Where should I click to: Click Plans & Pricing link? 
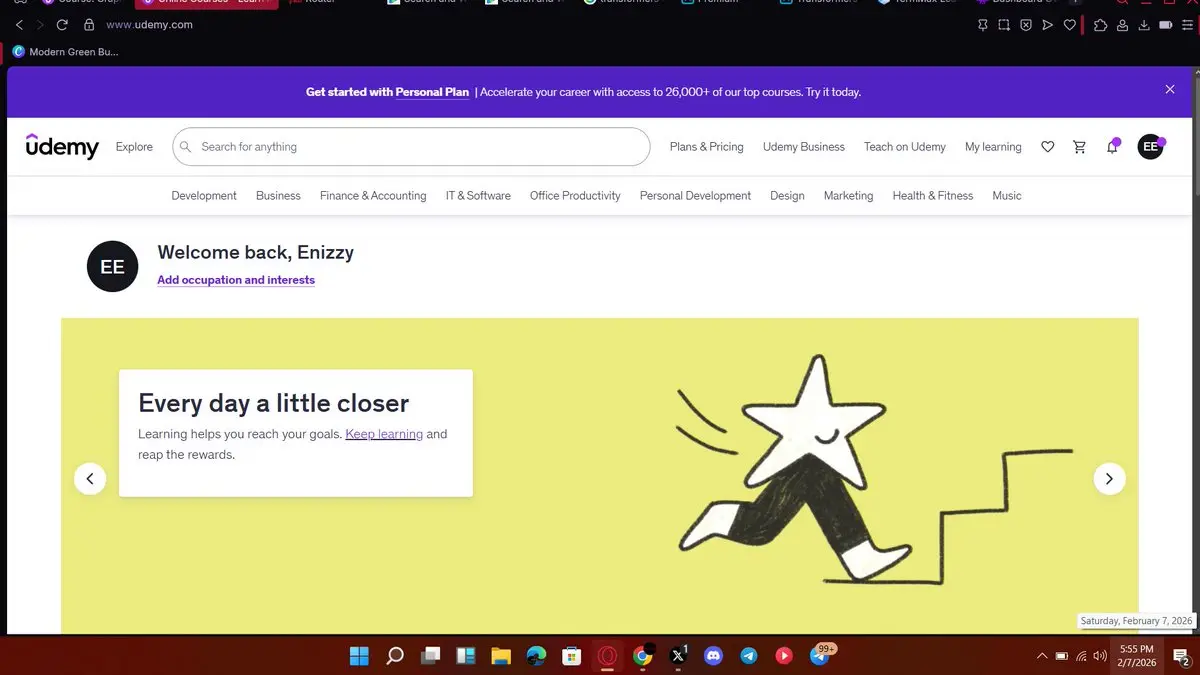click(x=707, y=147)
